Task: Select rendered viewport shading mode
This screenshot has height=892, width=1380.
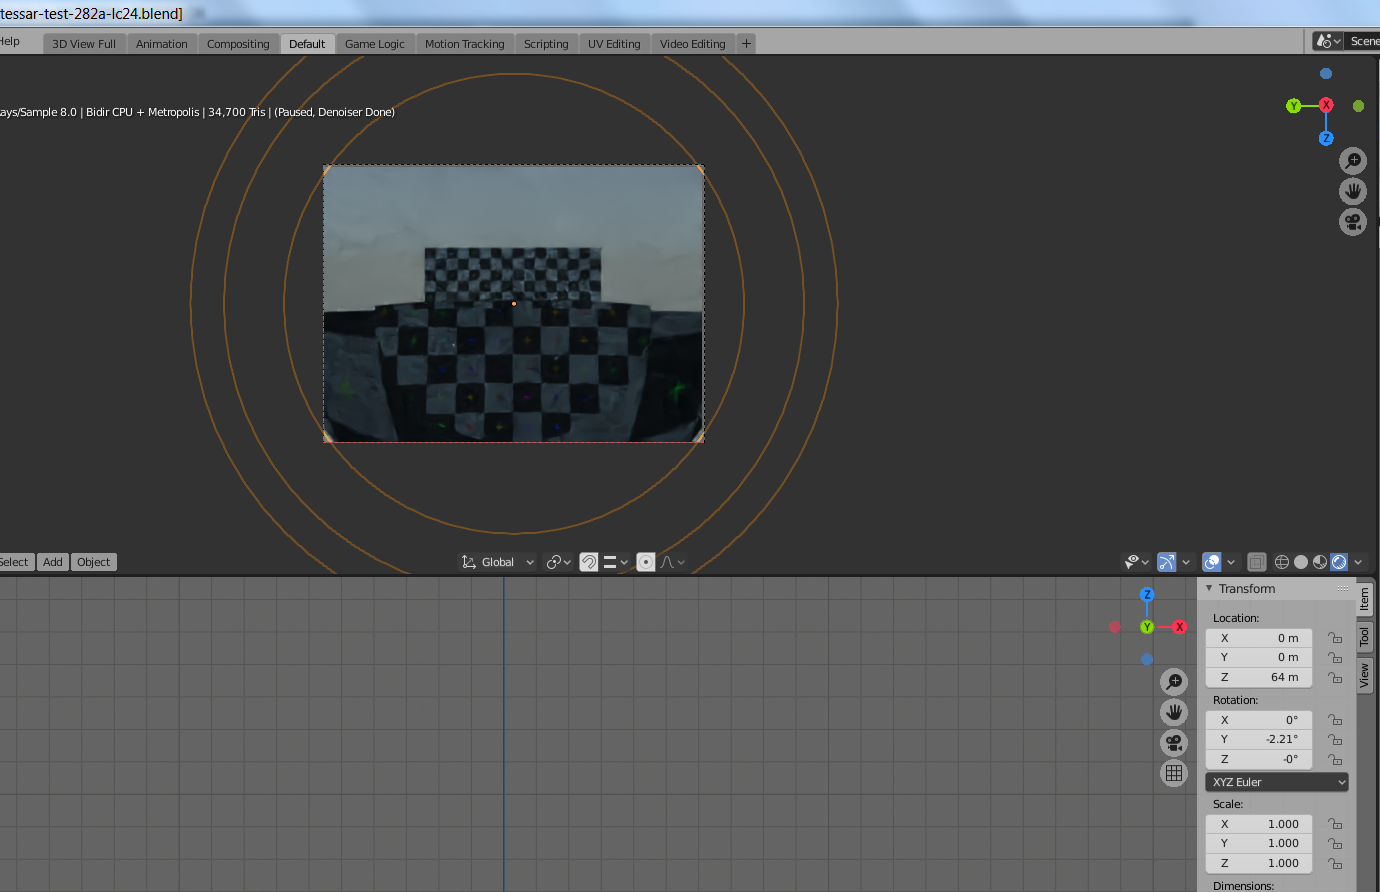Action: click(x=1339, y=562)
